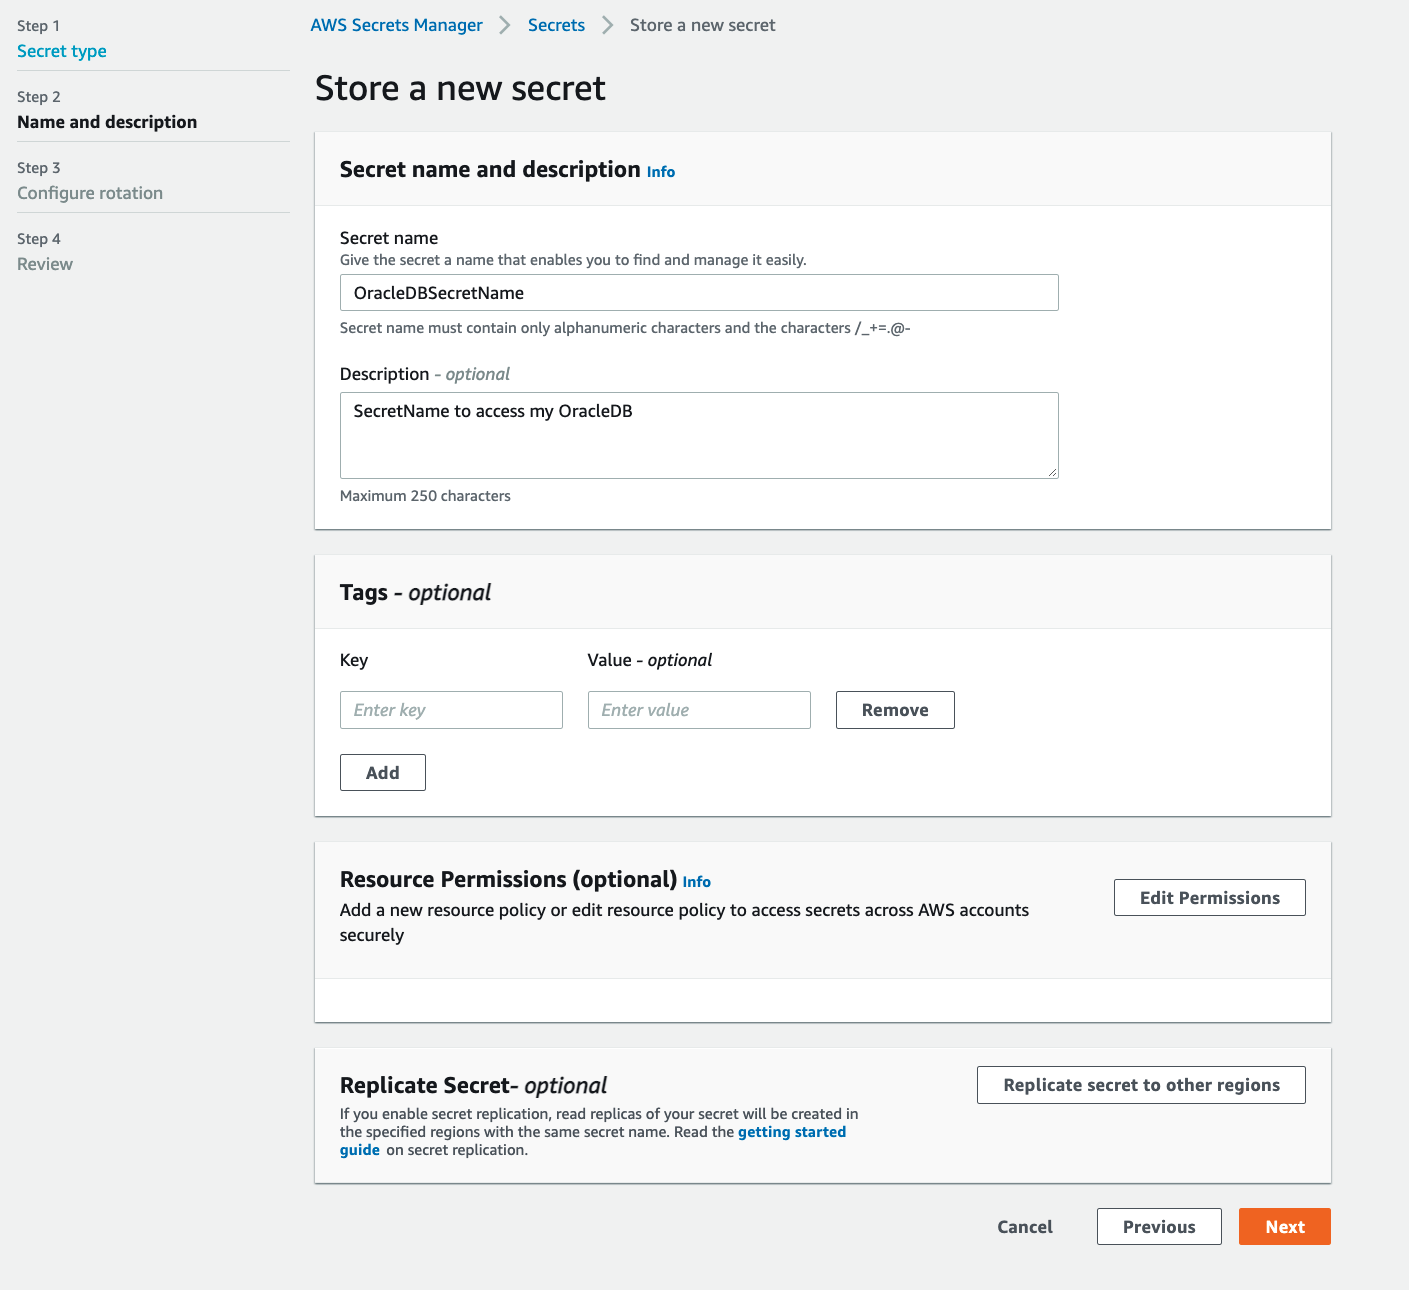Click the Description resize handle
The height and width of the screenshot is (1290, 1409).
[1052, 472]
